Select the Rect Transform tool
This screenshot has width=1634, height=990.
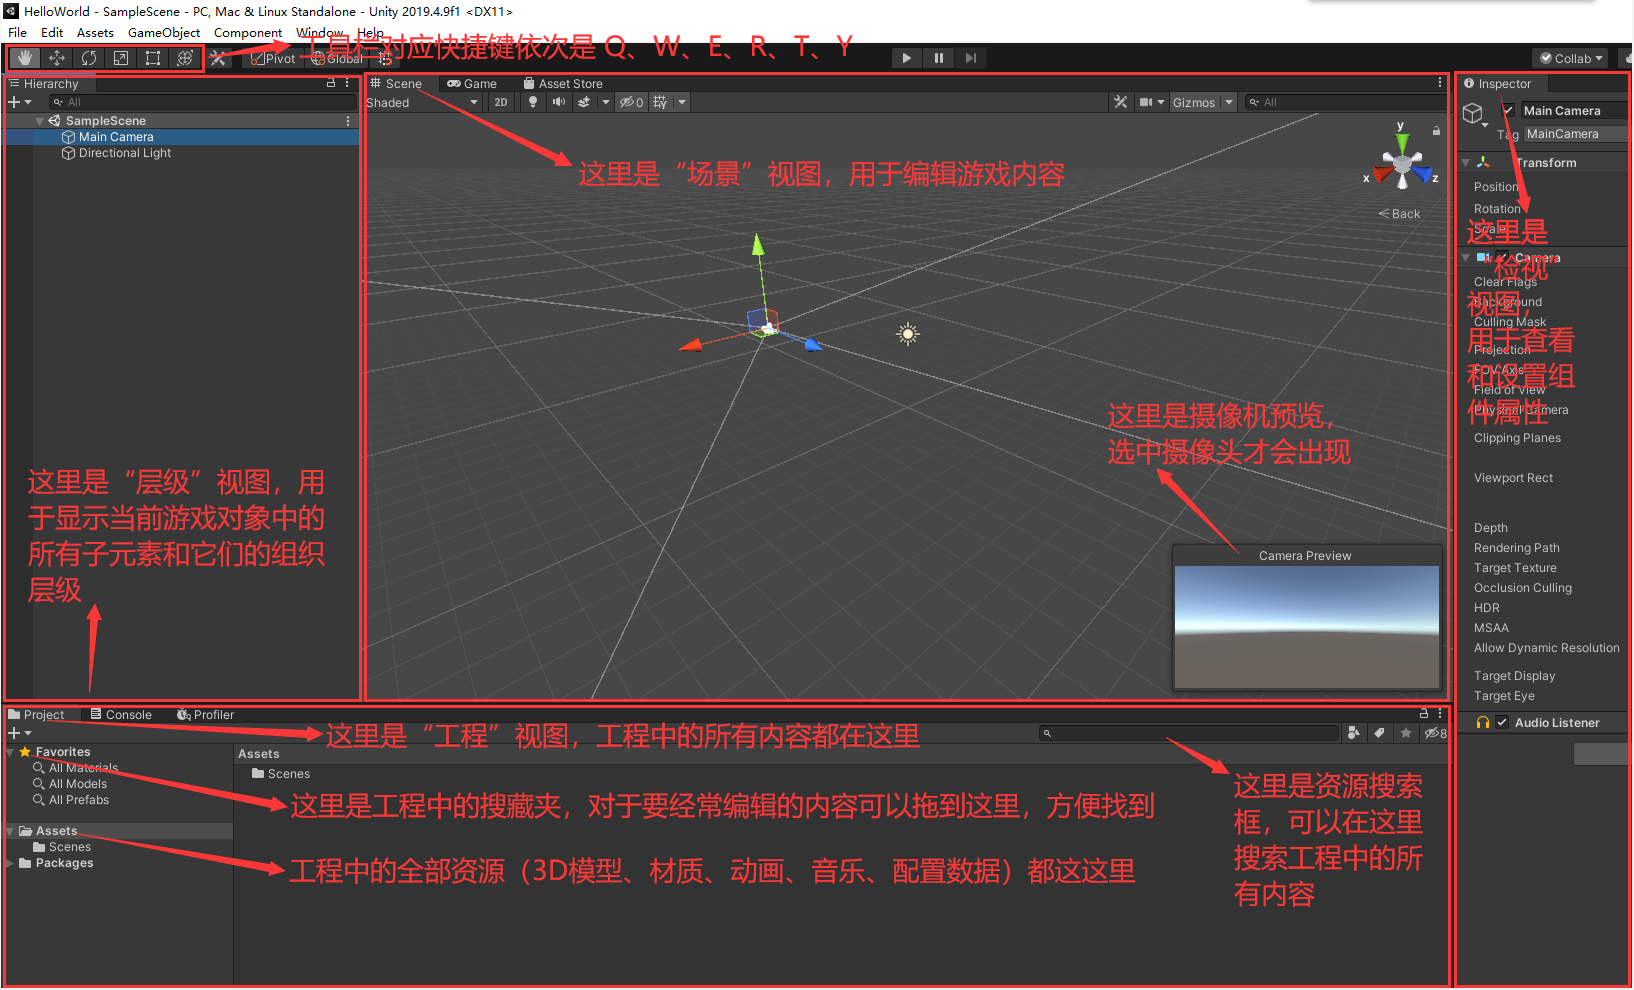(152, 57)
